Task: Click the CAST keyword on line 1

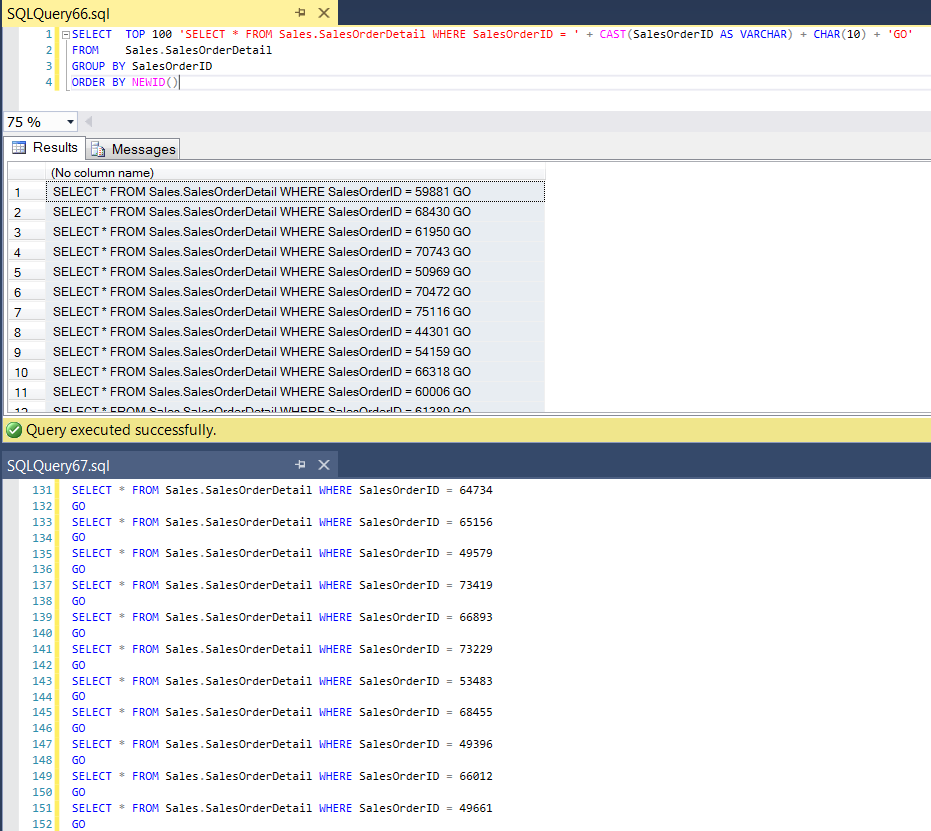Action: tap(612, 34)
